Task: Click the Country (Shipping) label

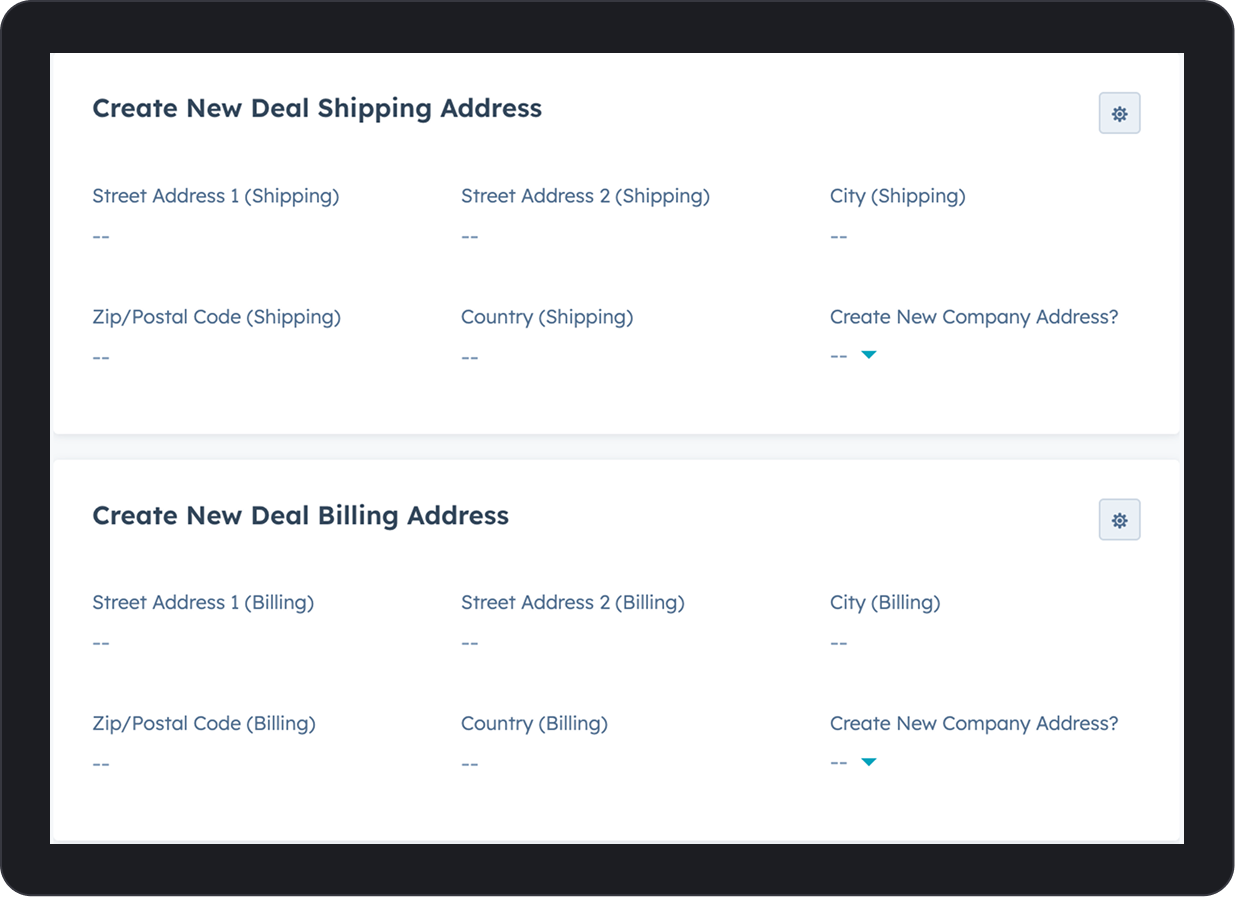Action: [x=547, y=317]
